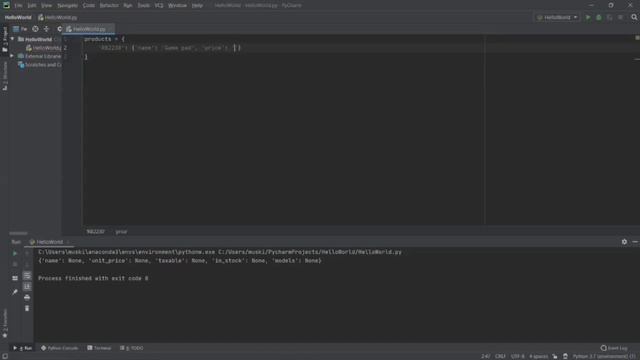This screenshot has width=640, height=360.
Task: Click the Down the Stack Trace arrow
Action: 27,264
